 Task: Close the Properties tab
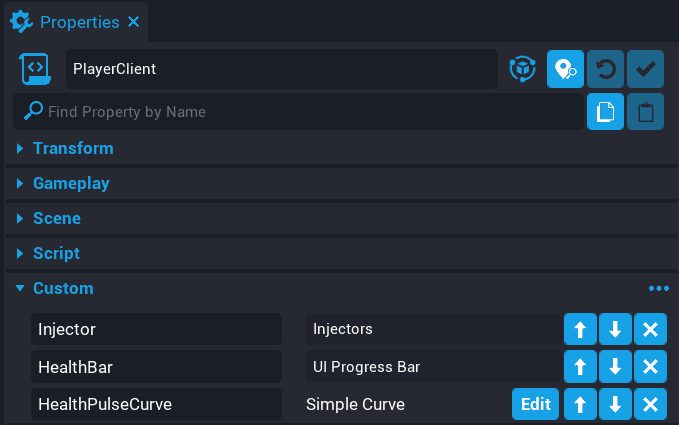[134, 22]
